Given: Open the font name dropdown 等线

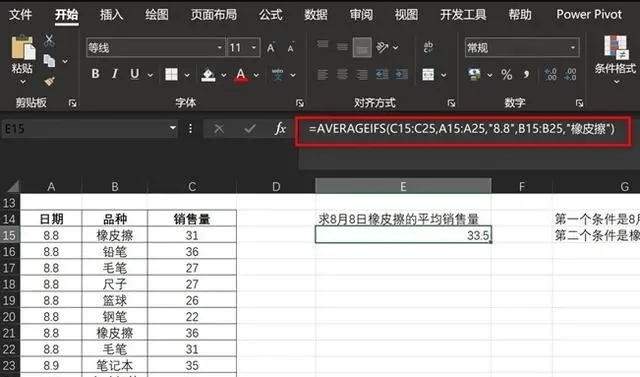Looking at the screenshot, I should [x=220, y=48].
